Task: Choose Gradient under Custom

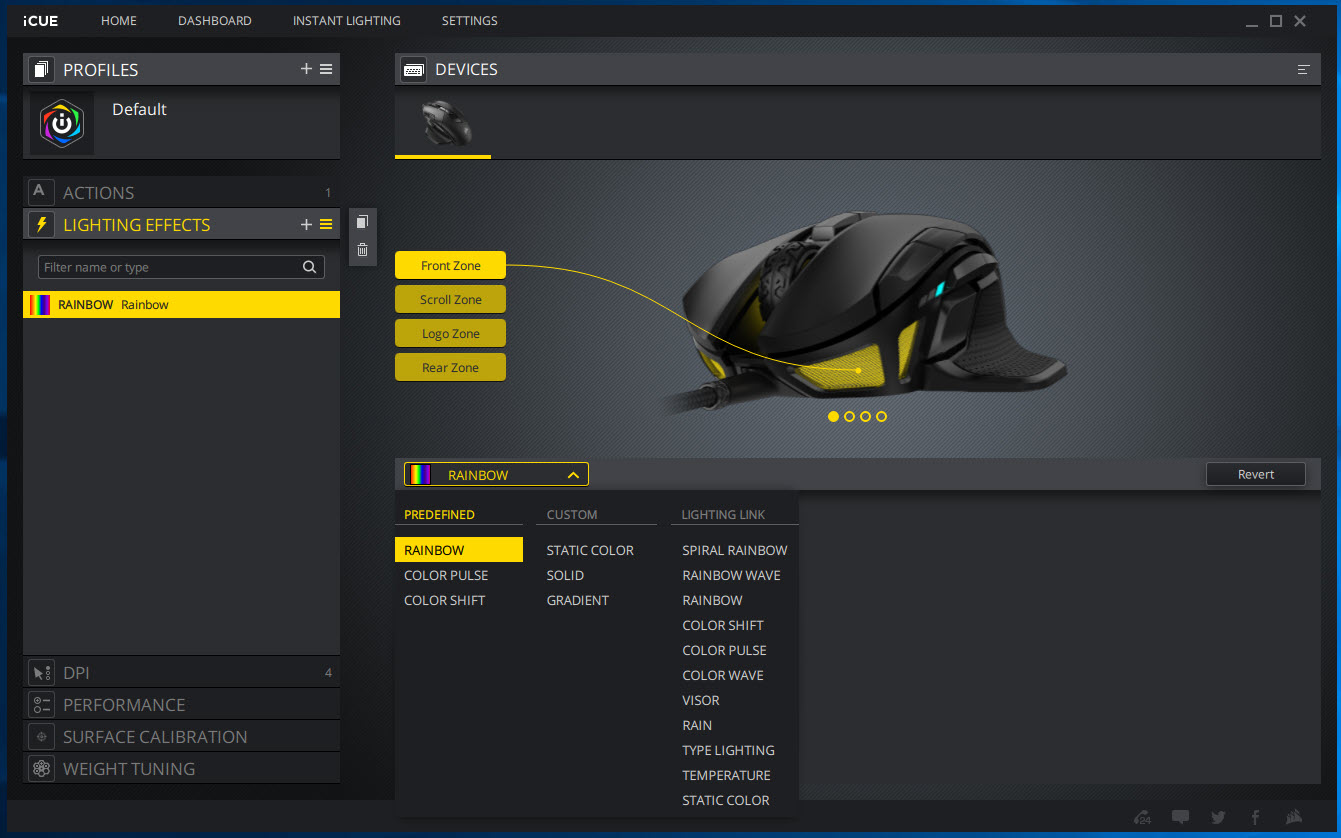Action: [x=577, y=600]
